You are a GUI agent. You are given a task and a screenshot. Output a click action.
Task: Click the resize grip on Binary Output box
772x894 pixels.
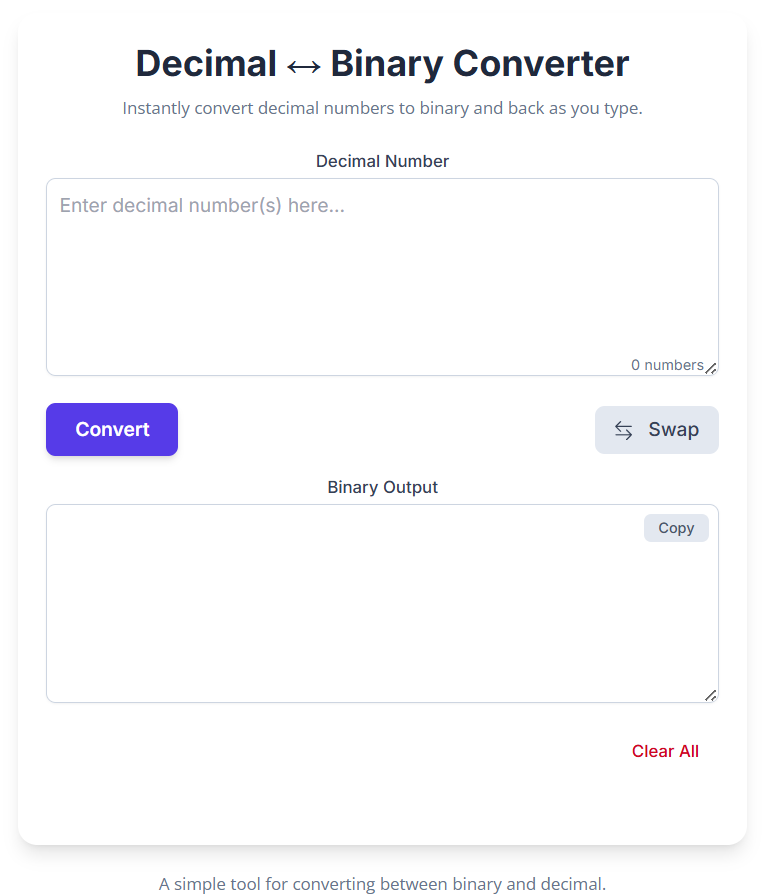[711, 695]
